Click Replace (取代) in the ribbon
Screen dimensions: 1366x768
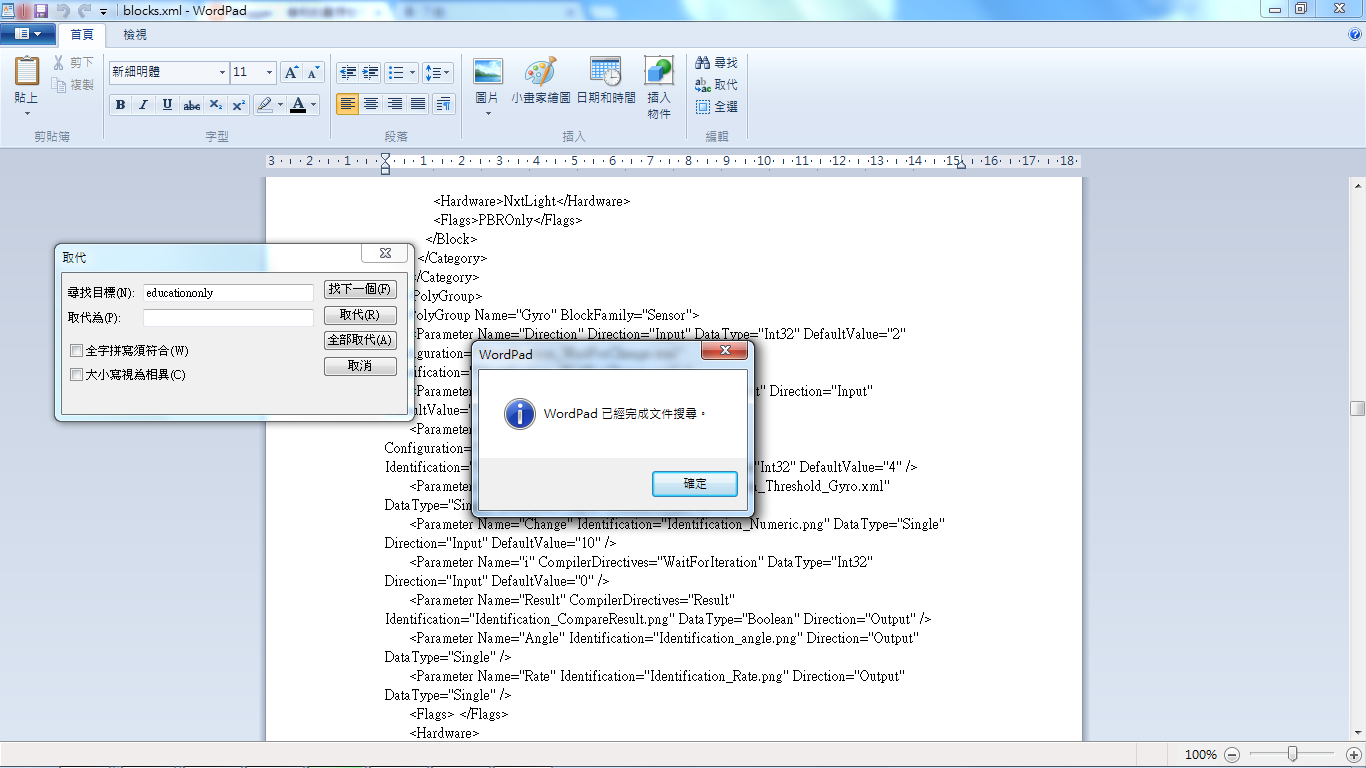716,85
